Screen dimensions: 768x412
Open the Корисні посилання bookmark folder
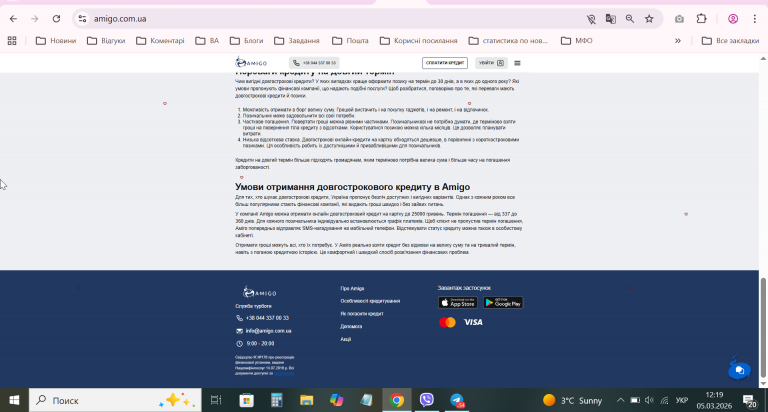pos(418,41)
